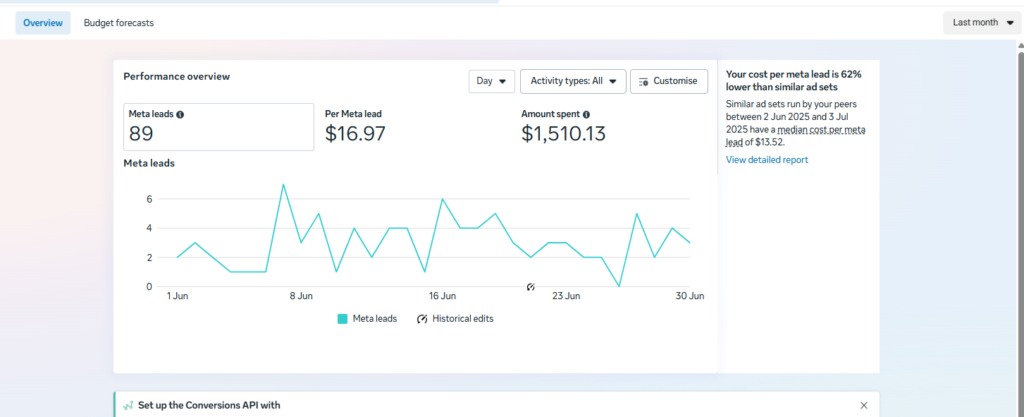Click the info icon beside Amount spent
Screen dimensions: 1024x417
click(x=586, y=114)
